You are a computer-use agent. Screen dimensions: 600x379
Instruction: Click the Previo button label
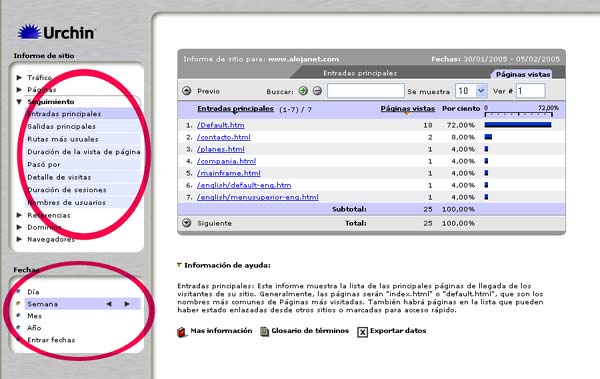tap(209, 91)
